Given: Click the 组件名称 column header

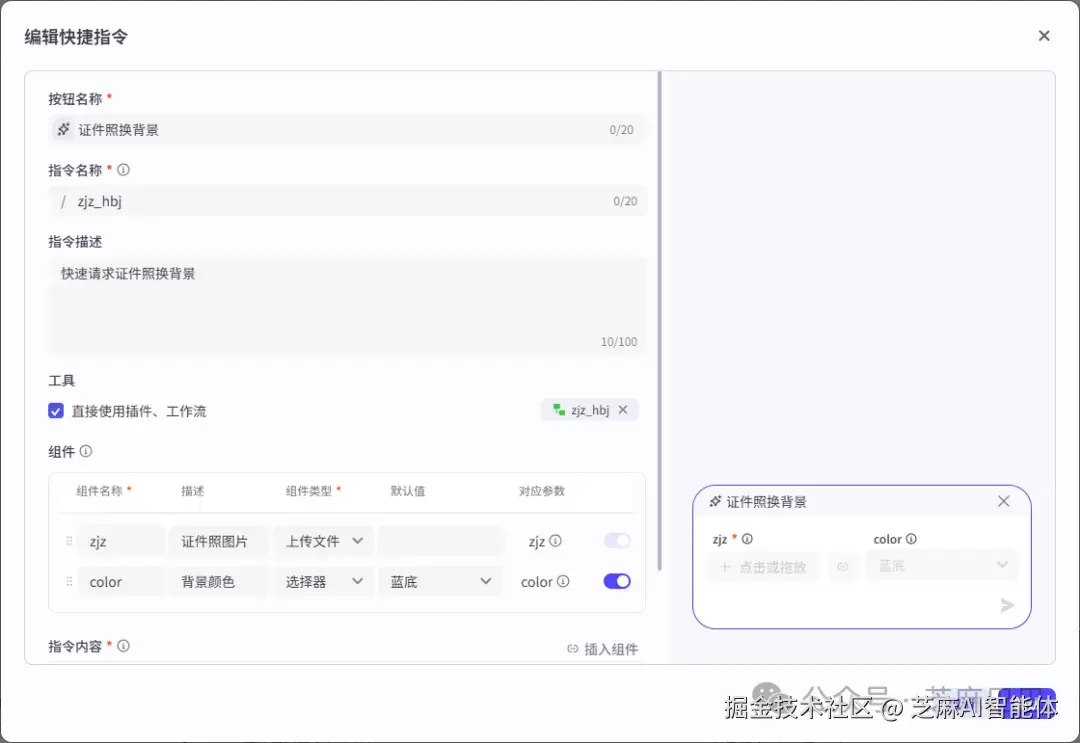Looking at the screenshot, I should tap(99, 491).
